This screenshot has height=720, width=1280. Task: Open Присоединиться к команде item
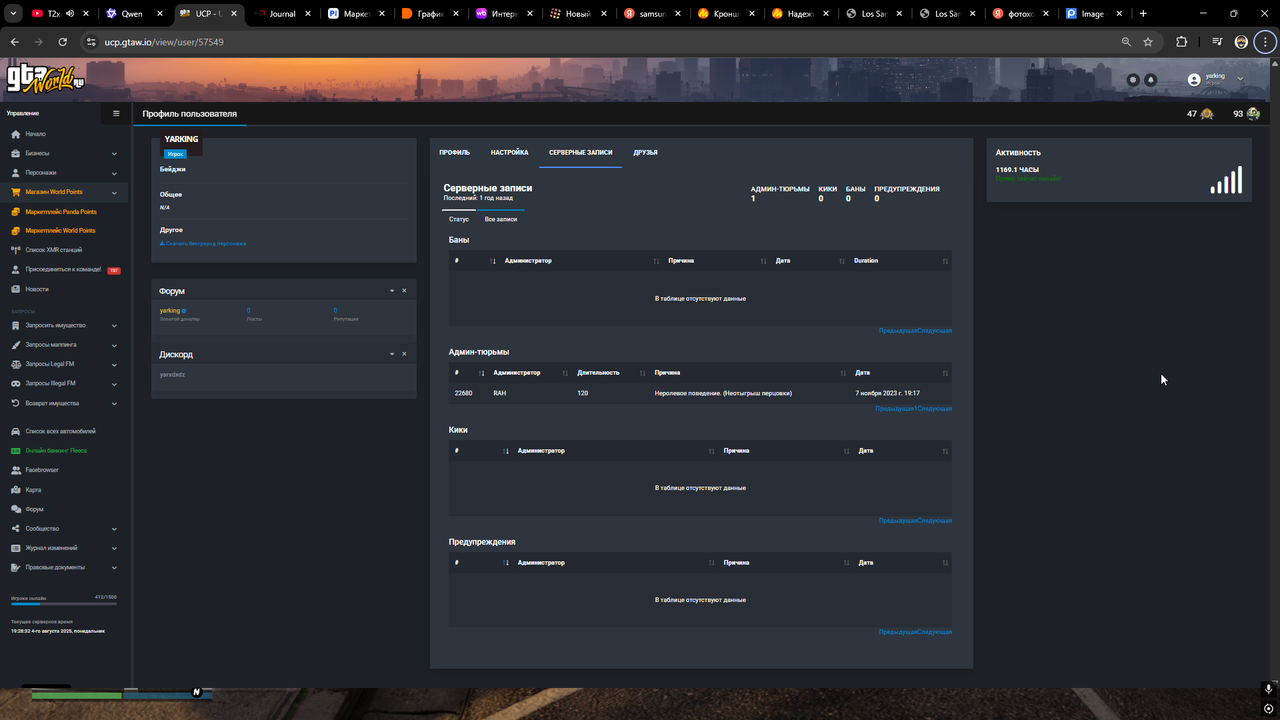tap(63, 270)
